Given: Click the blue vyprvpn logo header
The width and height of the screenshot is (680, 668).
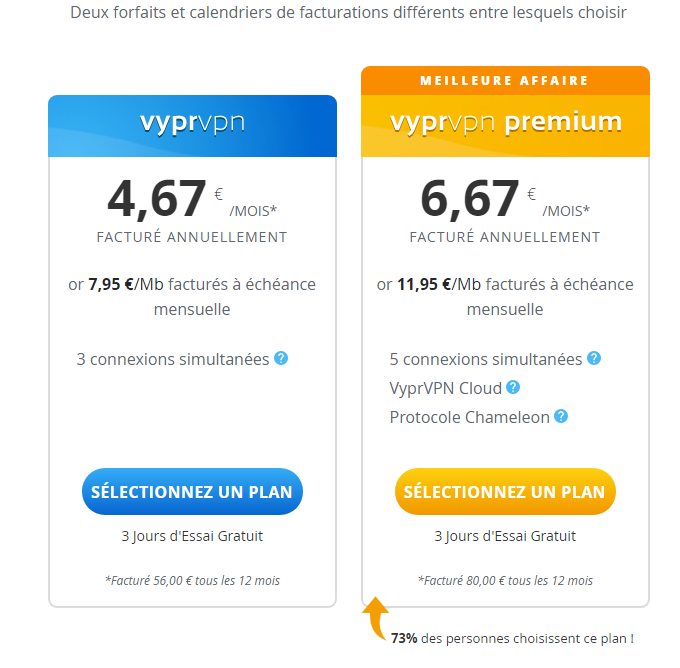Looking at the screenshot, I should click(193, 126).
